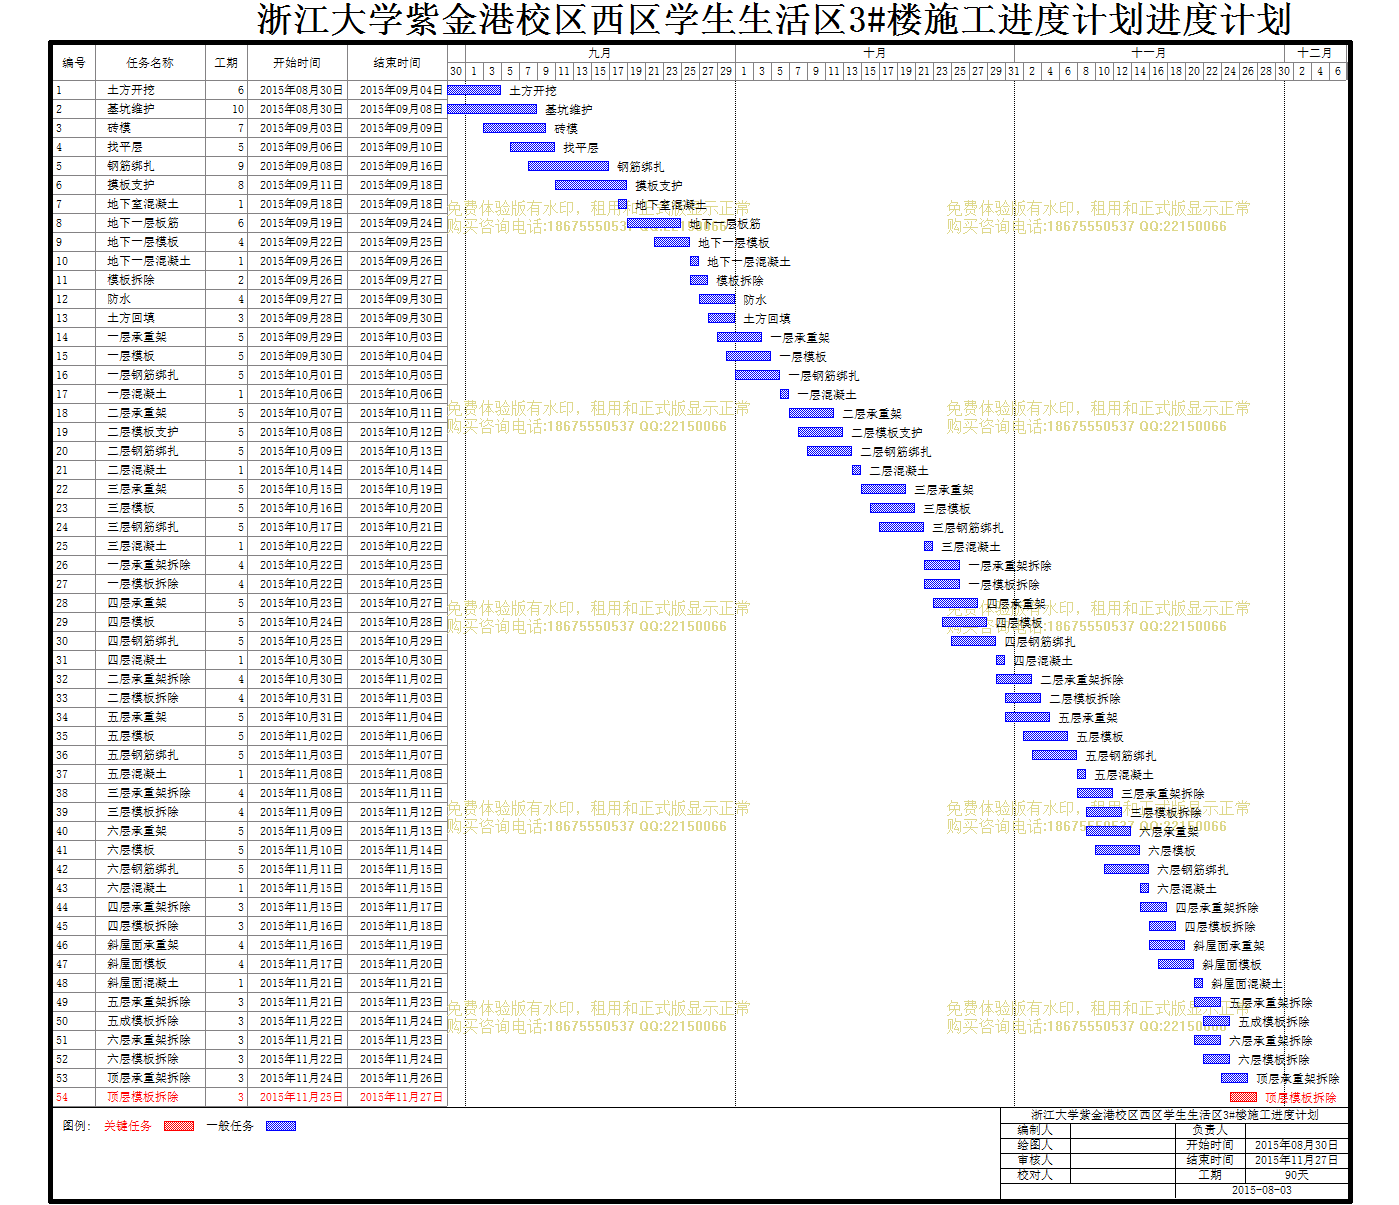Screen dimensions: 1399x1205
Task: Click the blue 一般任务 legend swatch
Action: click(x=281, y=1126)
